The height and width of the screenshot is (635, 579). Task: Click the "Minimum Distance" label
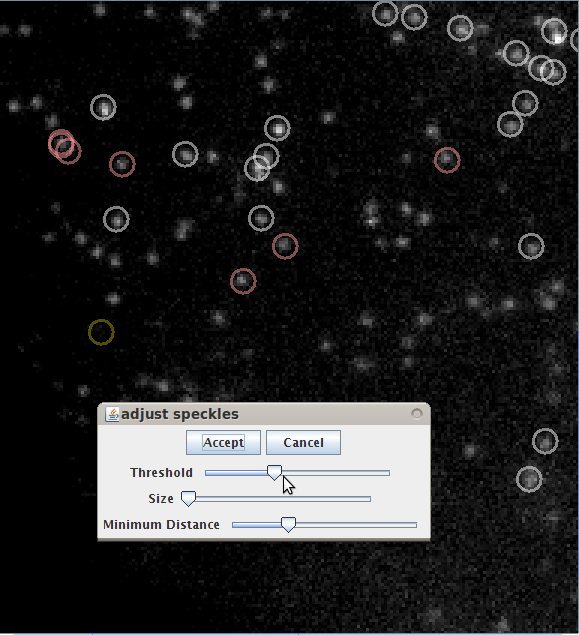161,524
